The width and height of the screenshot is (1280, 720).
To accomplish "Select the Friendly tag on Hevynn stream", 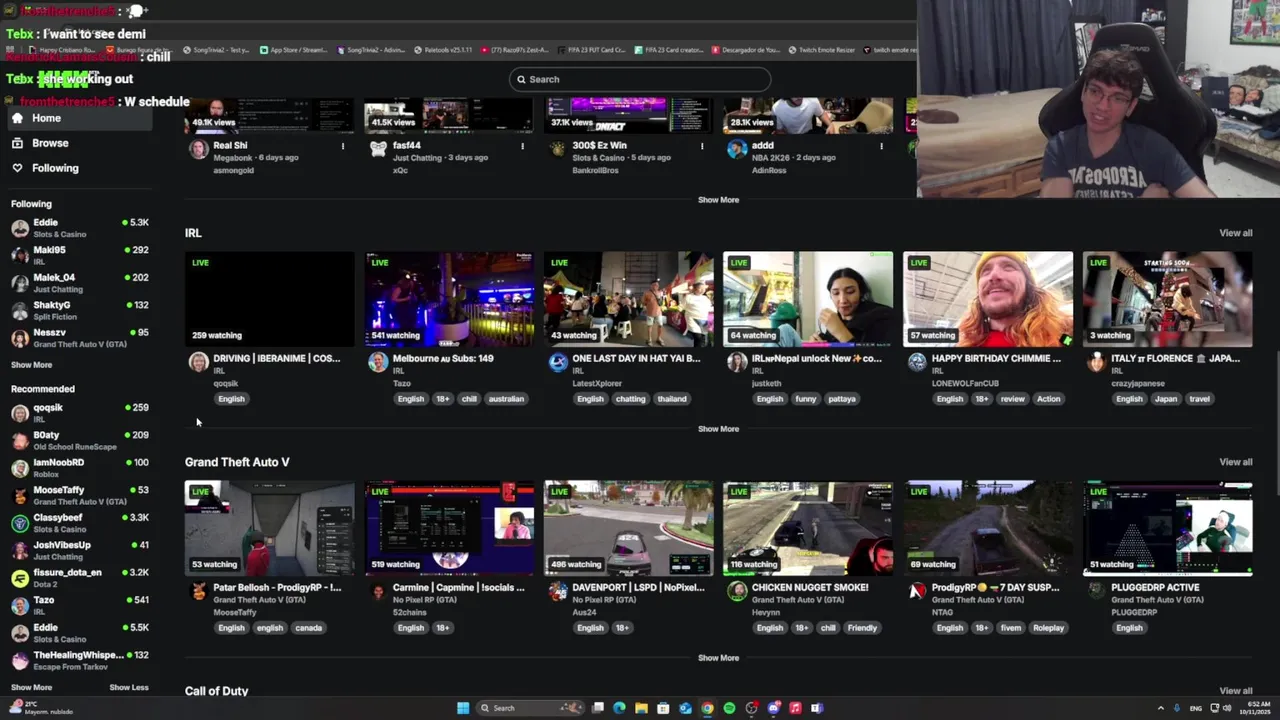I will pyautogui.click(x=862, y=628).
